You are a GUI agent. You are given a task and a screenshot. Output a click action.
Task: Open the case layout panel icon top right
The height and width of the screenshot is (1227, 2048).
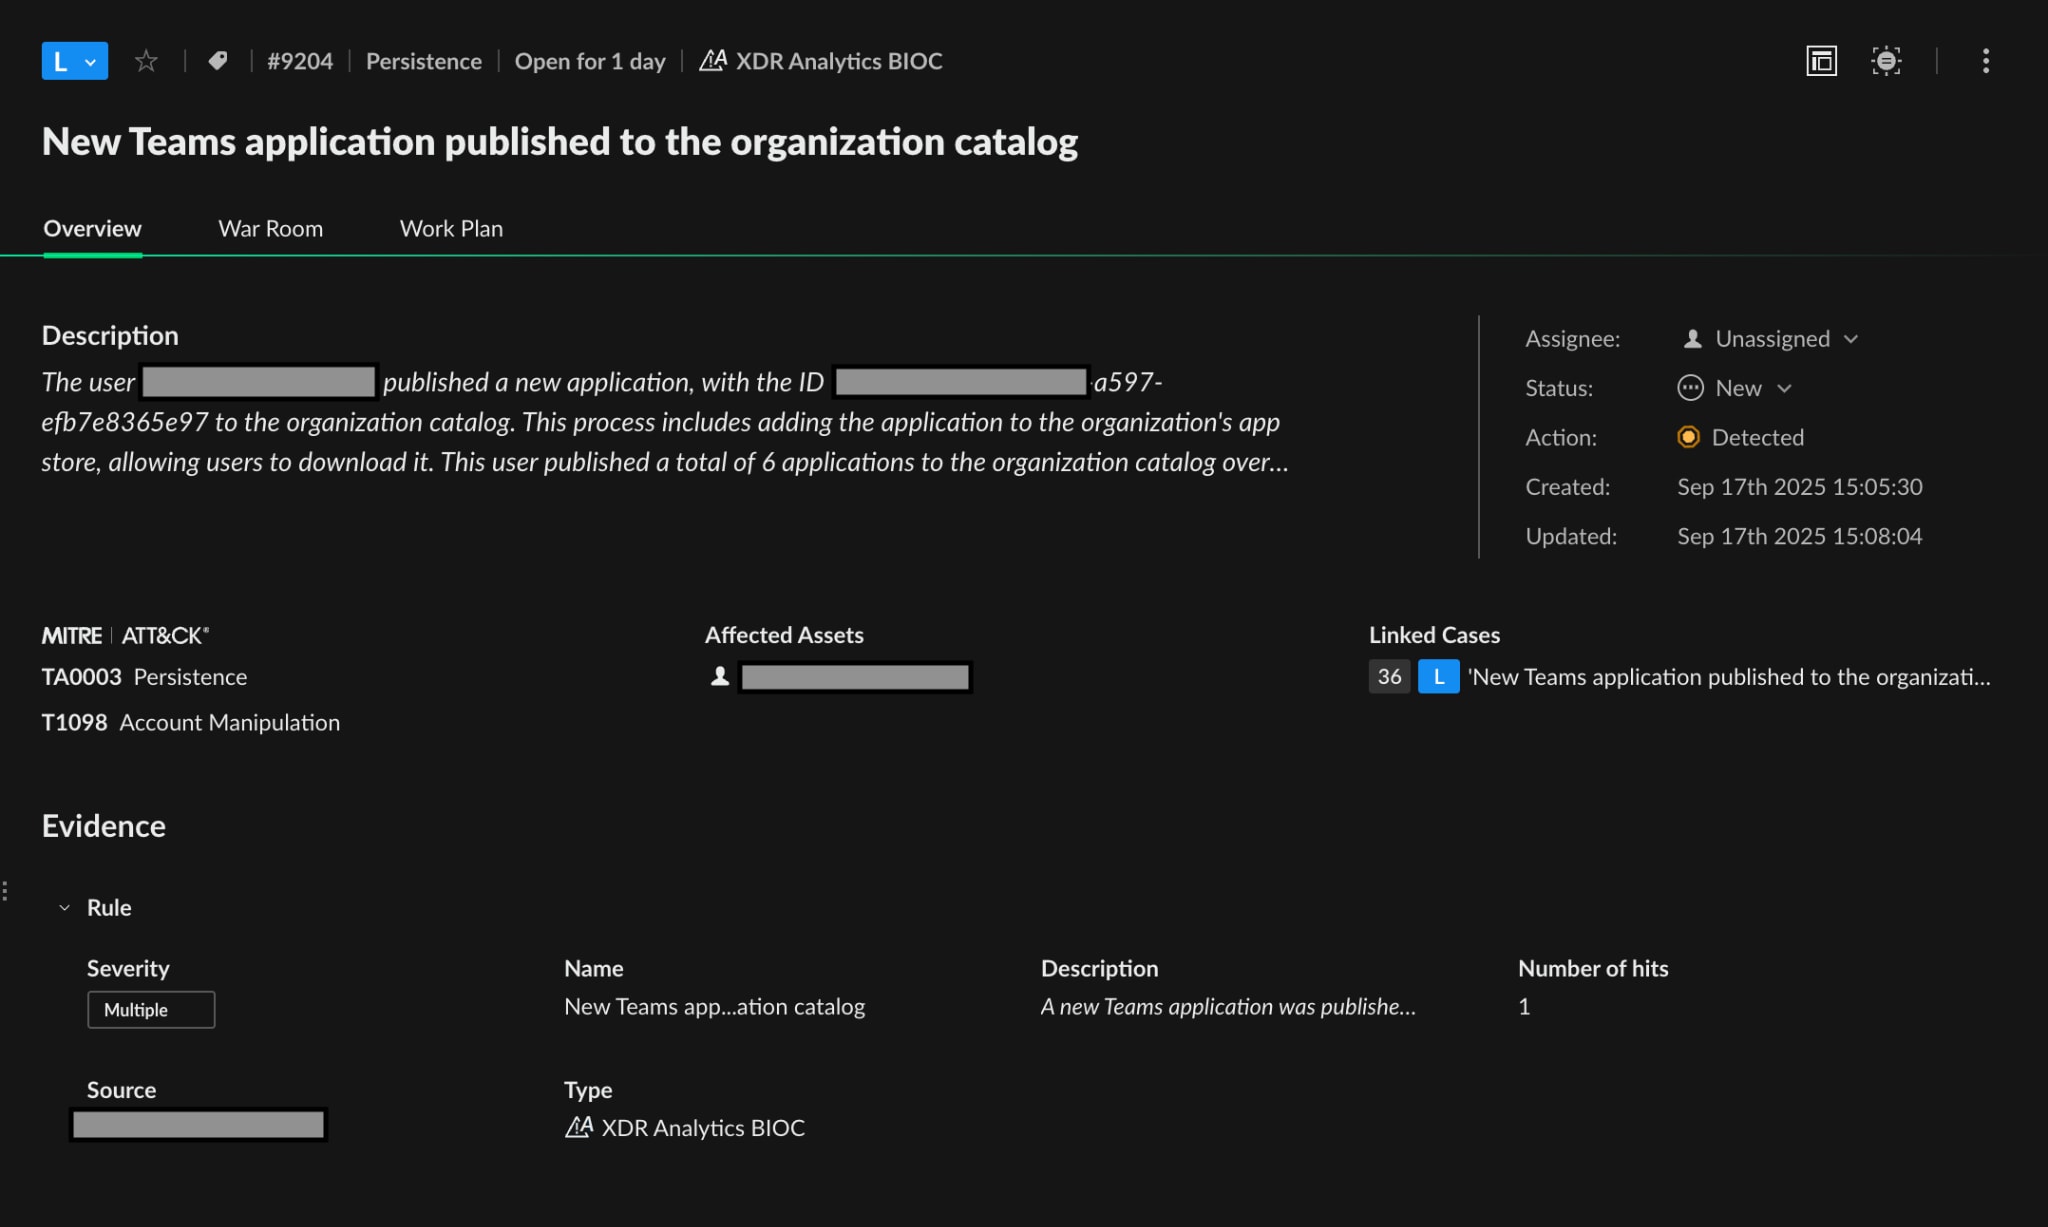tap(1821, 61)
